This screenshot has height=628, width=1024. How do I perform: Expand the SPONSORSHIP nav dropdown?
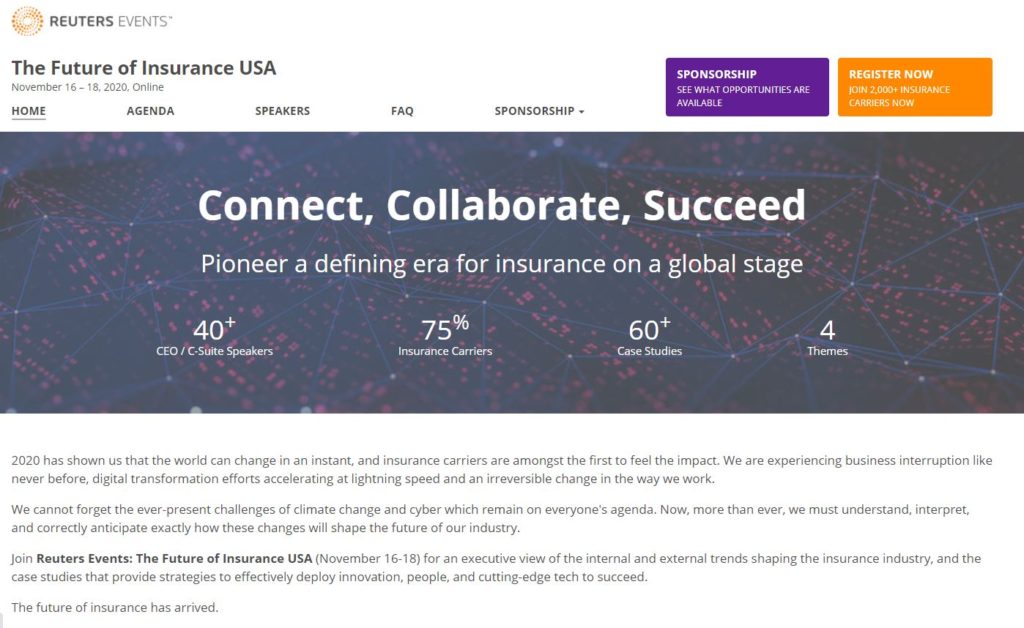(x=539, y=111)
